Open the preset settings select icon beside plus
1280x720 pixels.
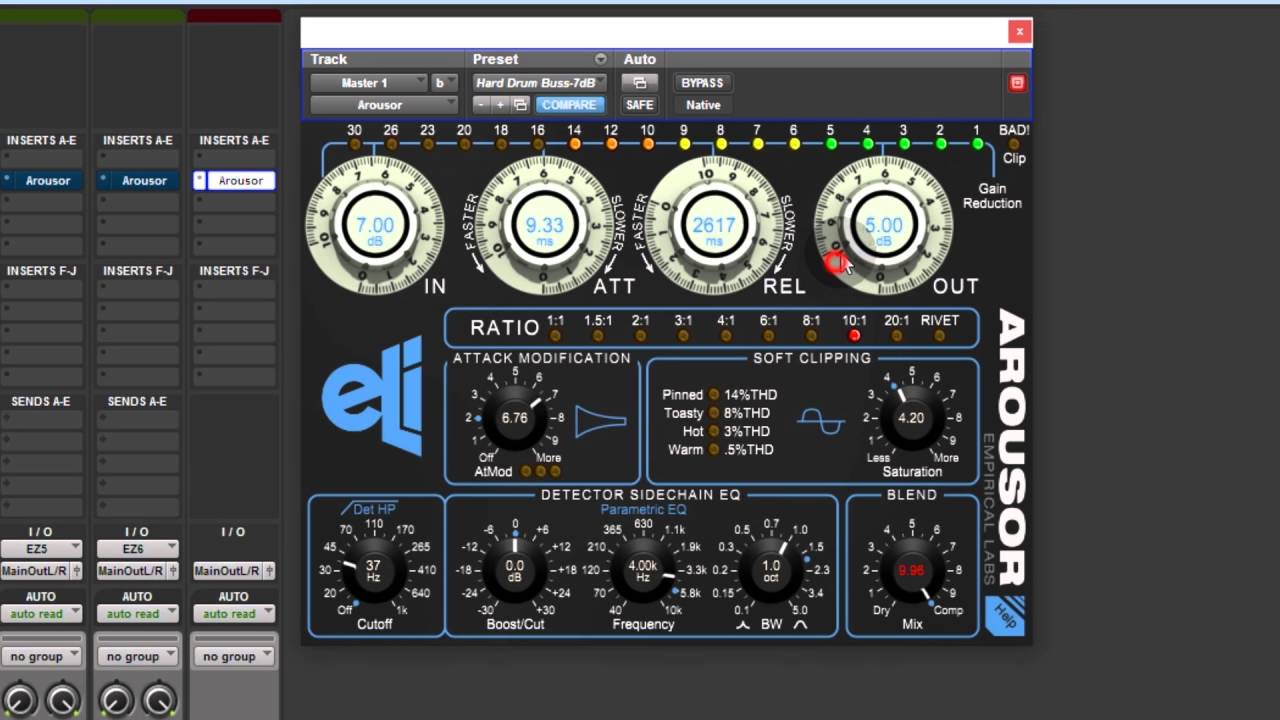coord(520,105)
